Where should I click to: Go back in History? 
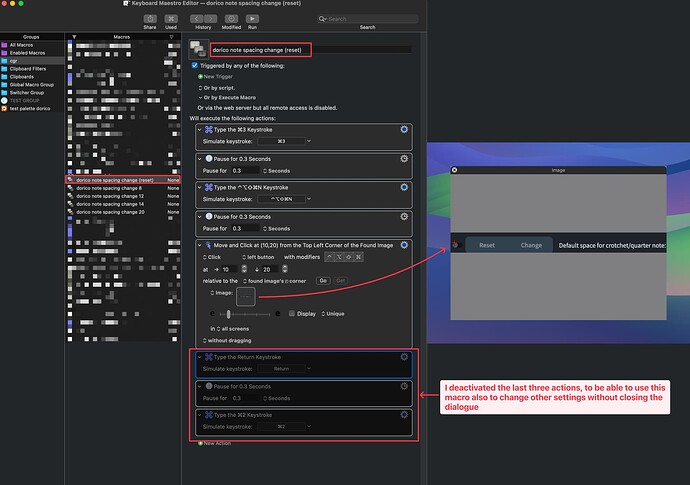click(x=197, y=19)
